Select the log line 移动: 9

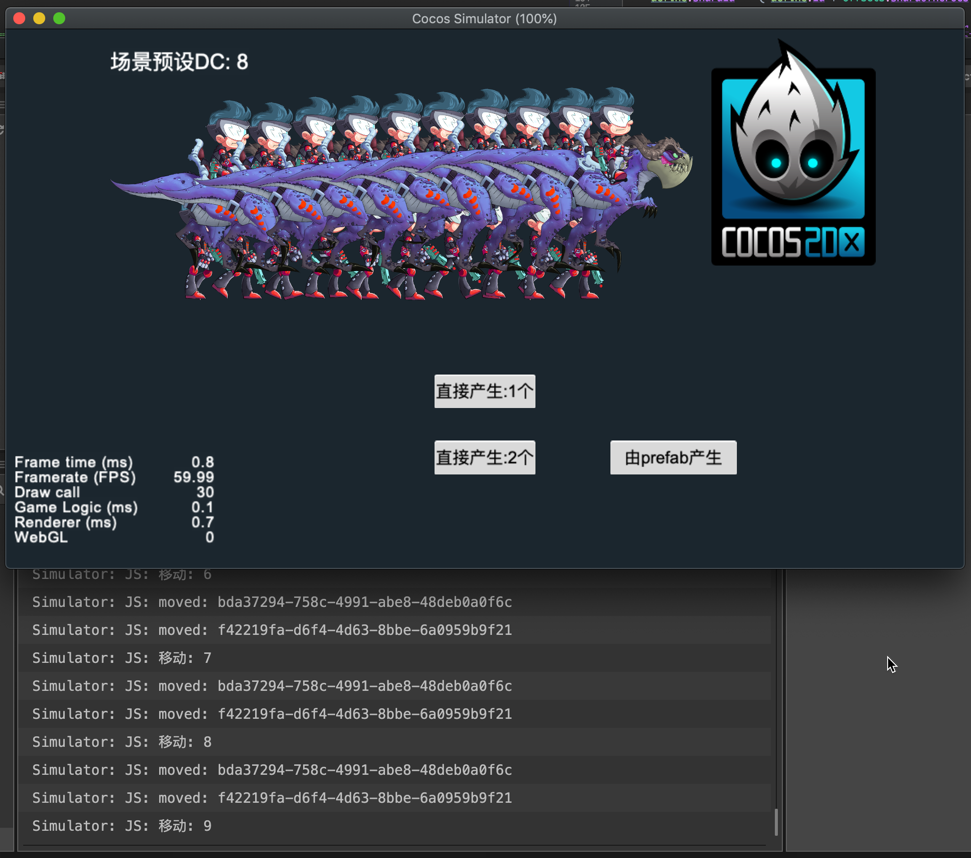(x=394, y=826)
